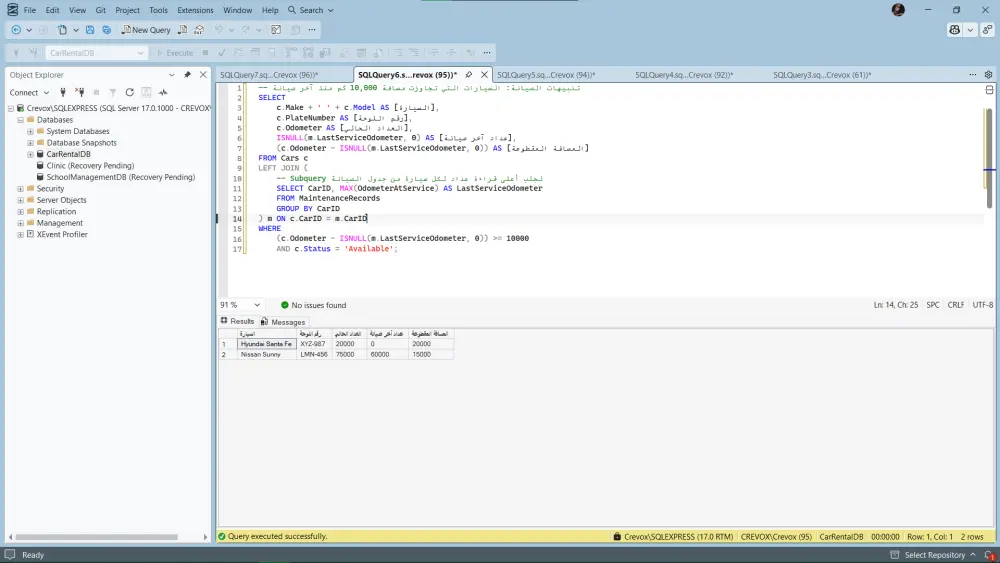
Task: Click the database engine query icon next to New Query
Action: [x=183, y=30]
